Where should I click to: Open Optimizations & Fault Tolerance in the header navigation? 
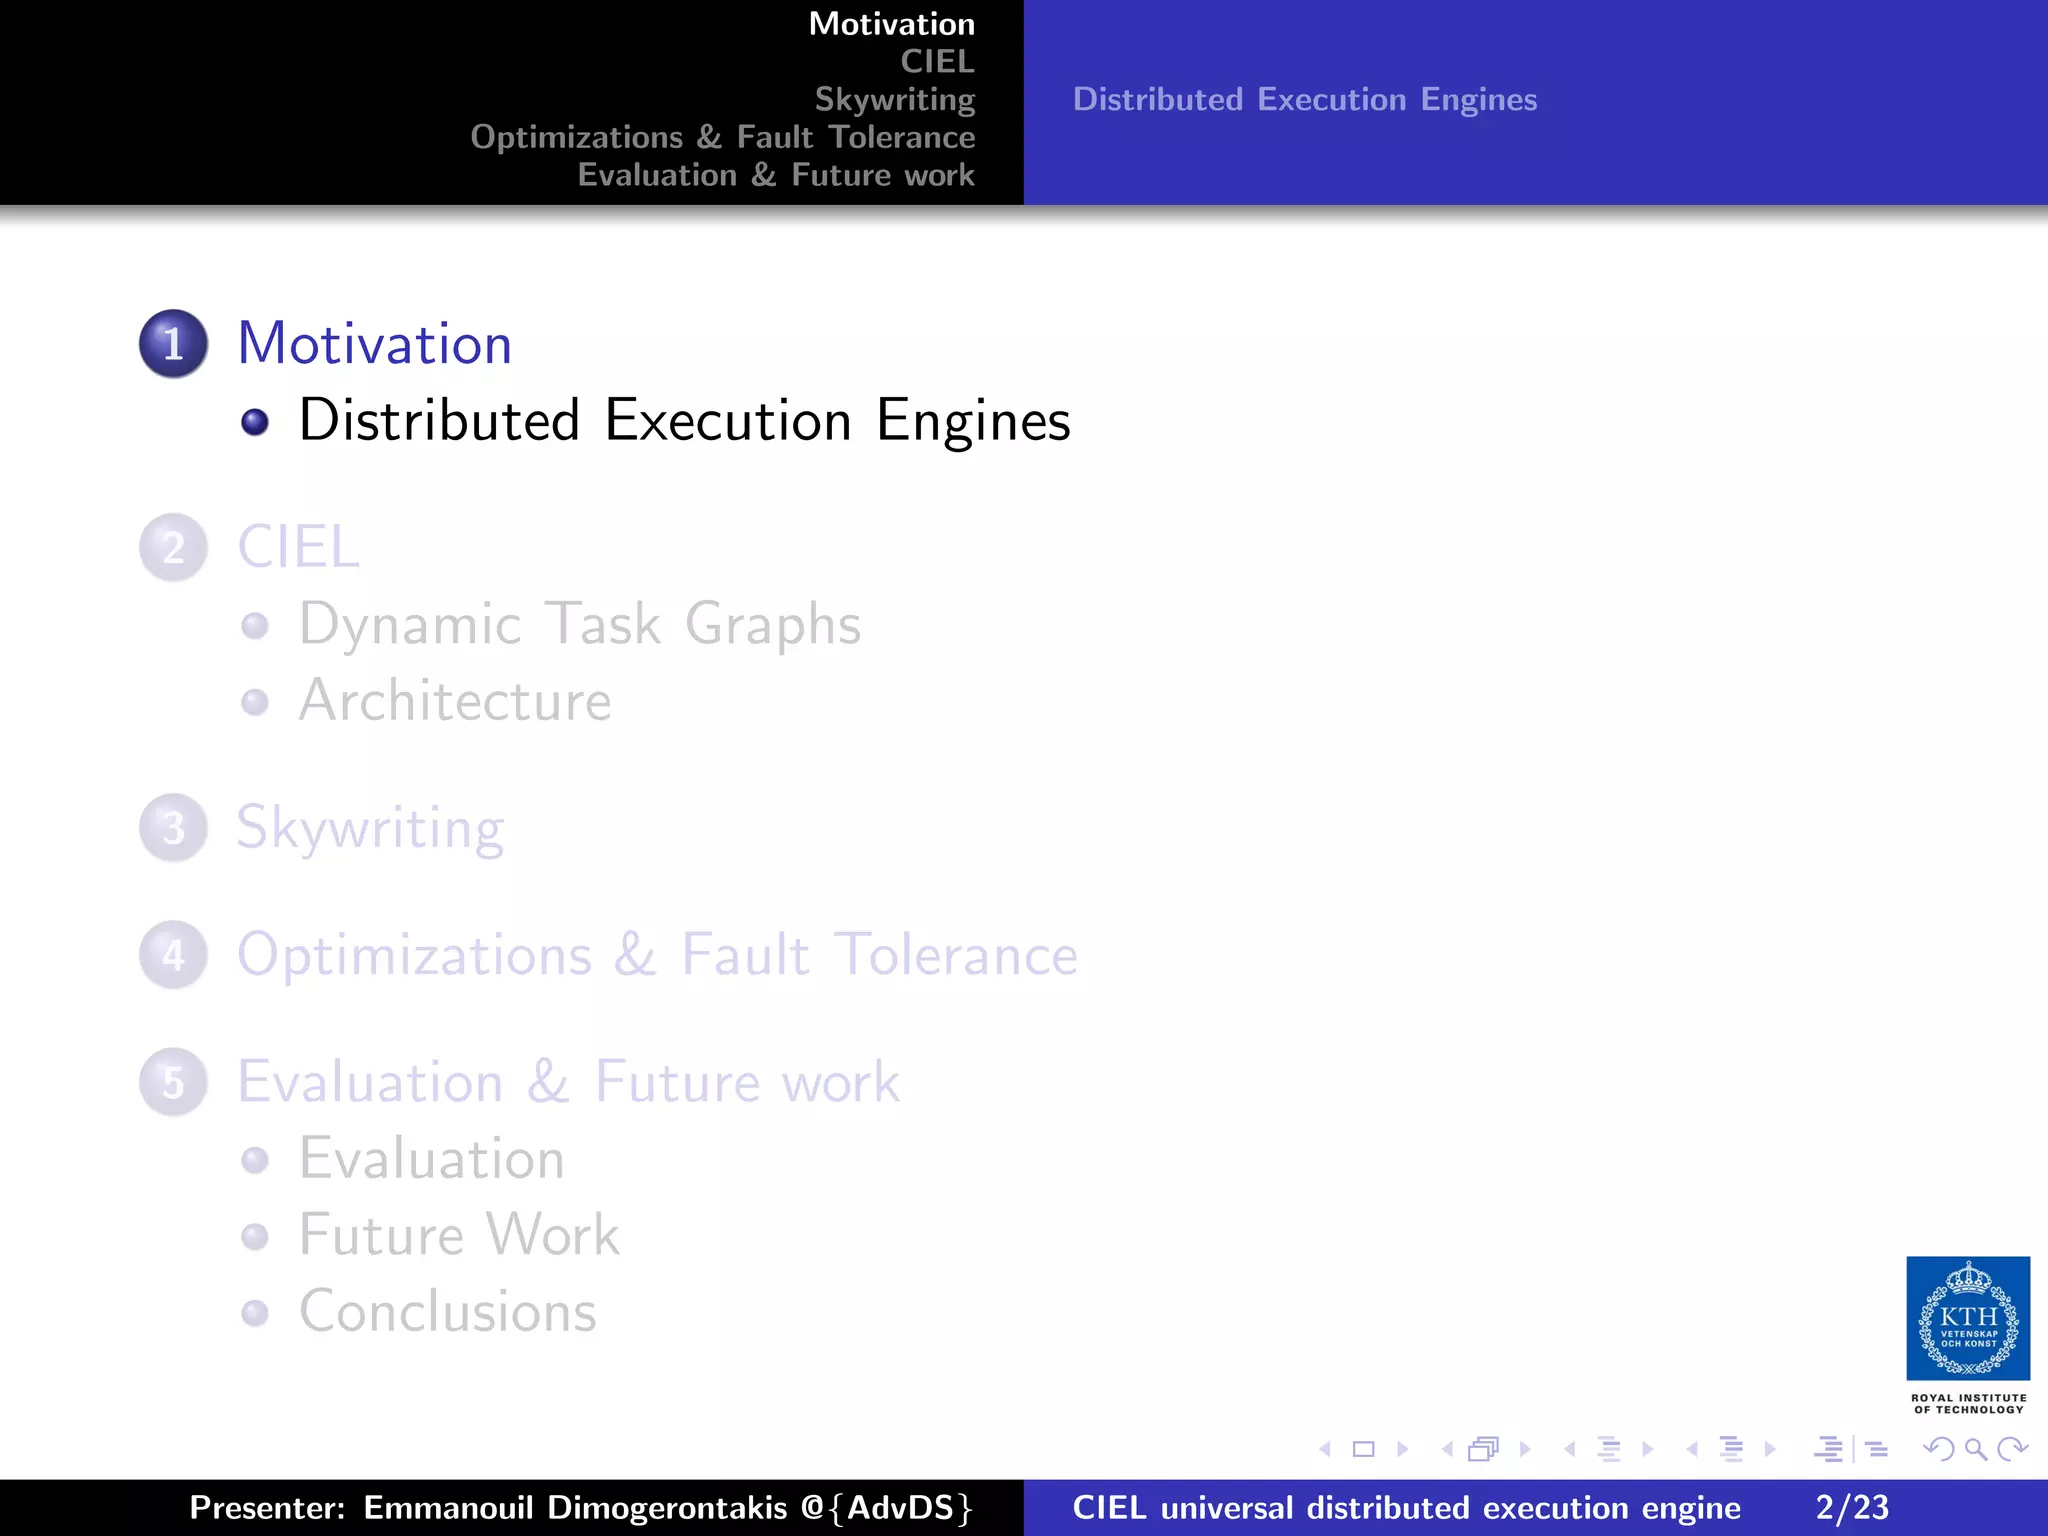(723, 137)
